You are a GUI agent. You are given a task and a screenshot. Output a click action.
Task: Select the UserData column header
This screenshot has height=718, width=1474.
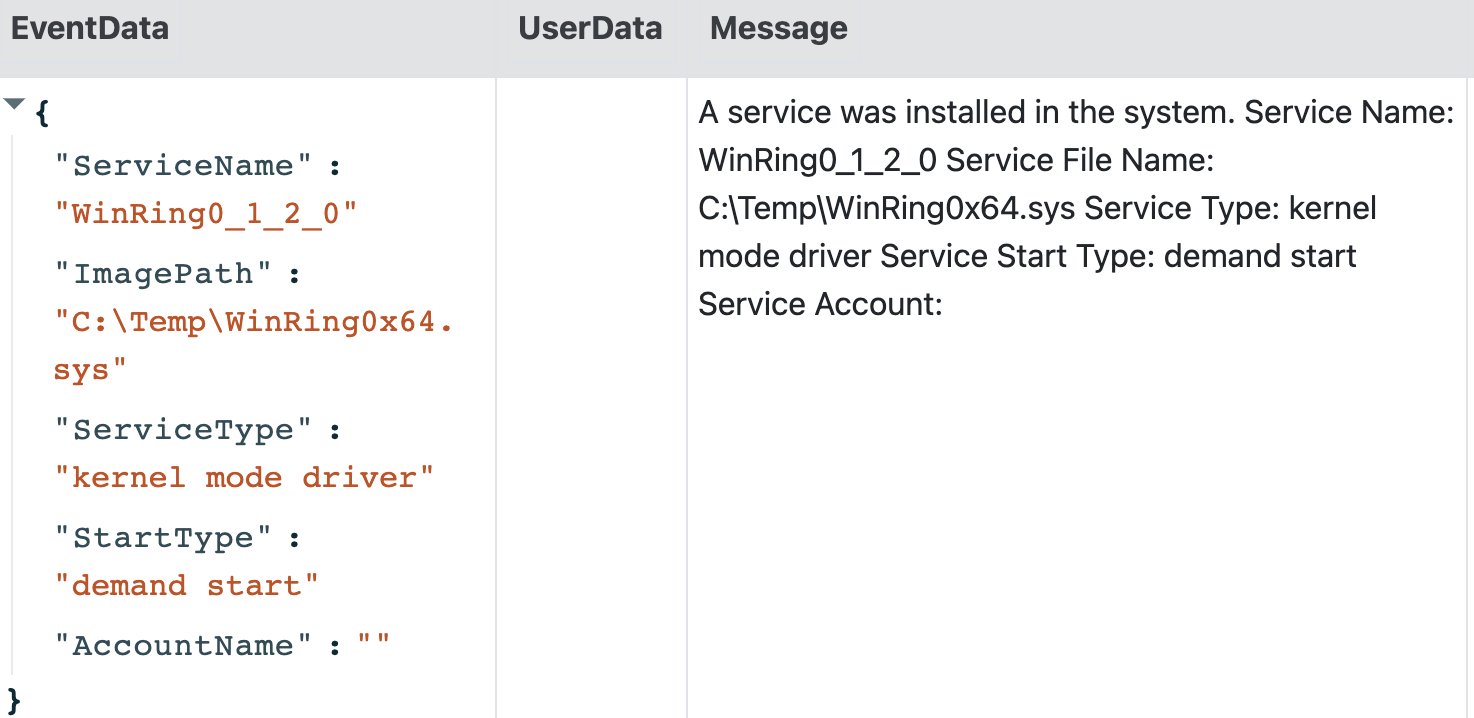[590, 28]
